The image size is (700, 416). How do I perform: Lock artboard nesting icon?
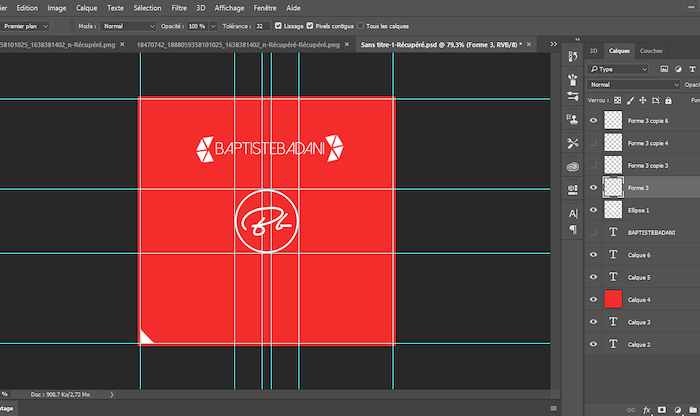point(655,100)
